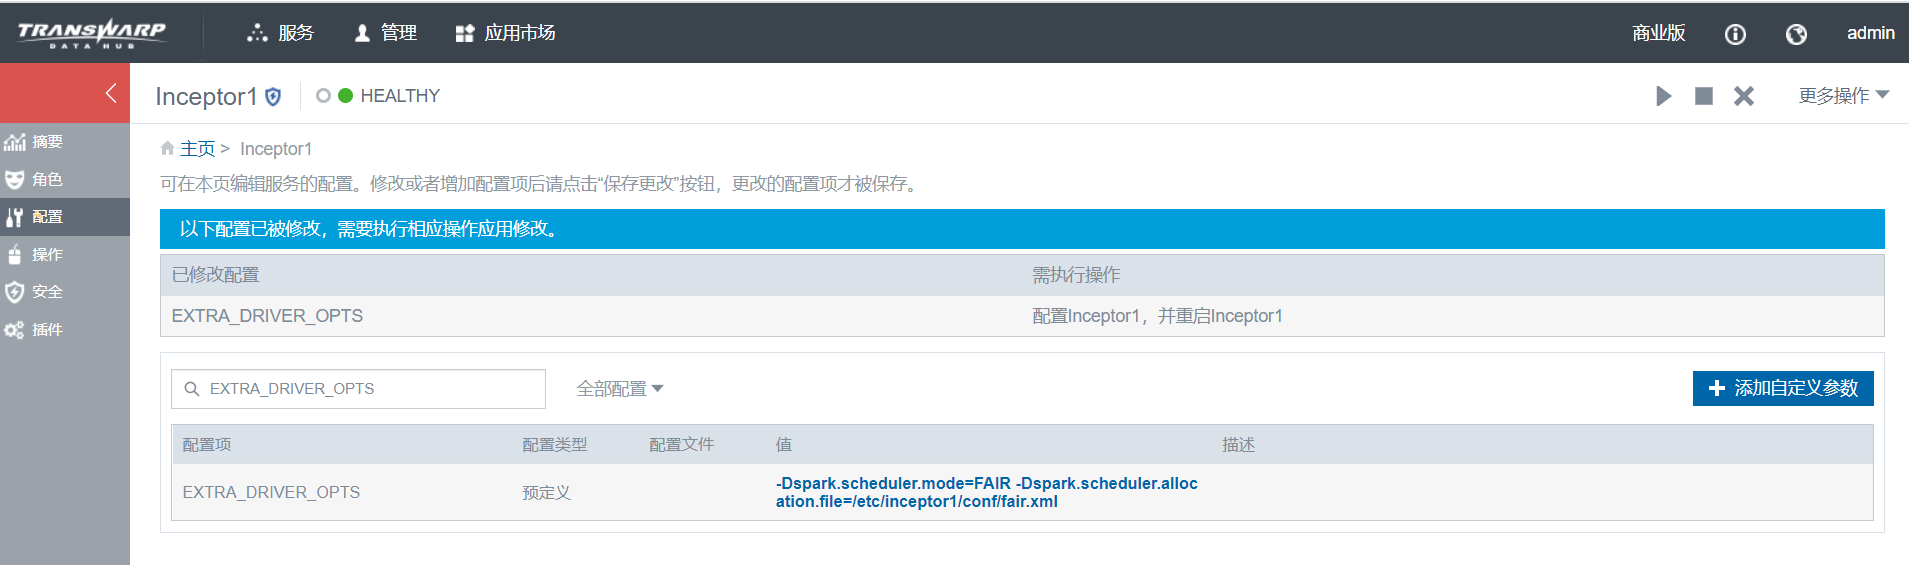Screen dimensions: 1909x565
Task: Open 摘要 summary in sidebar
Action: point(65,142)
